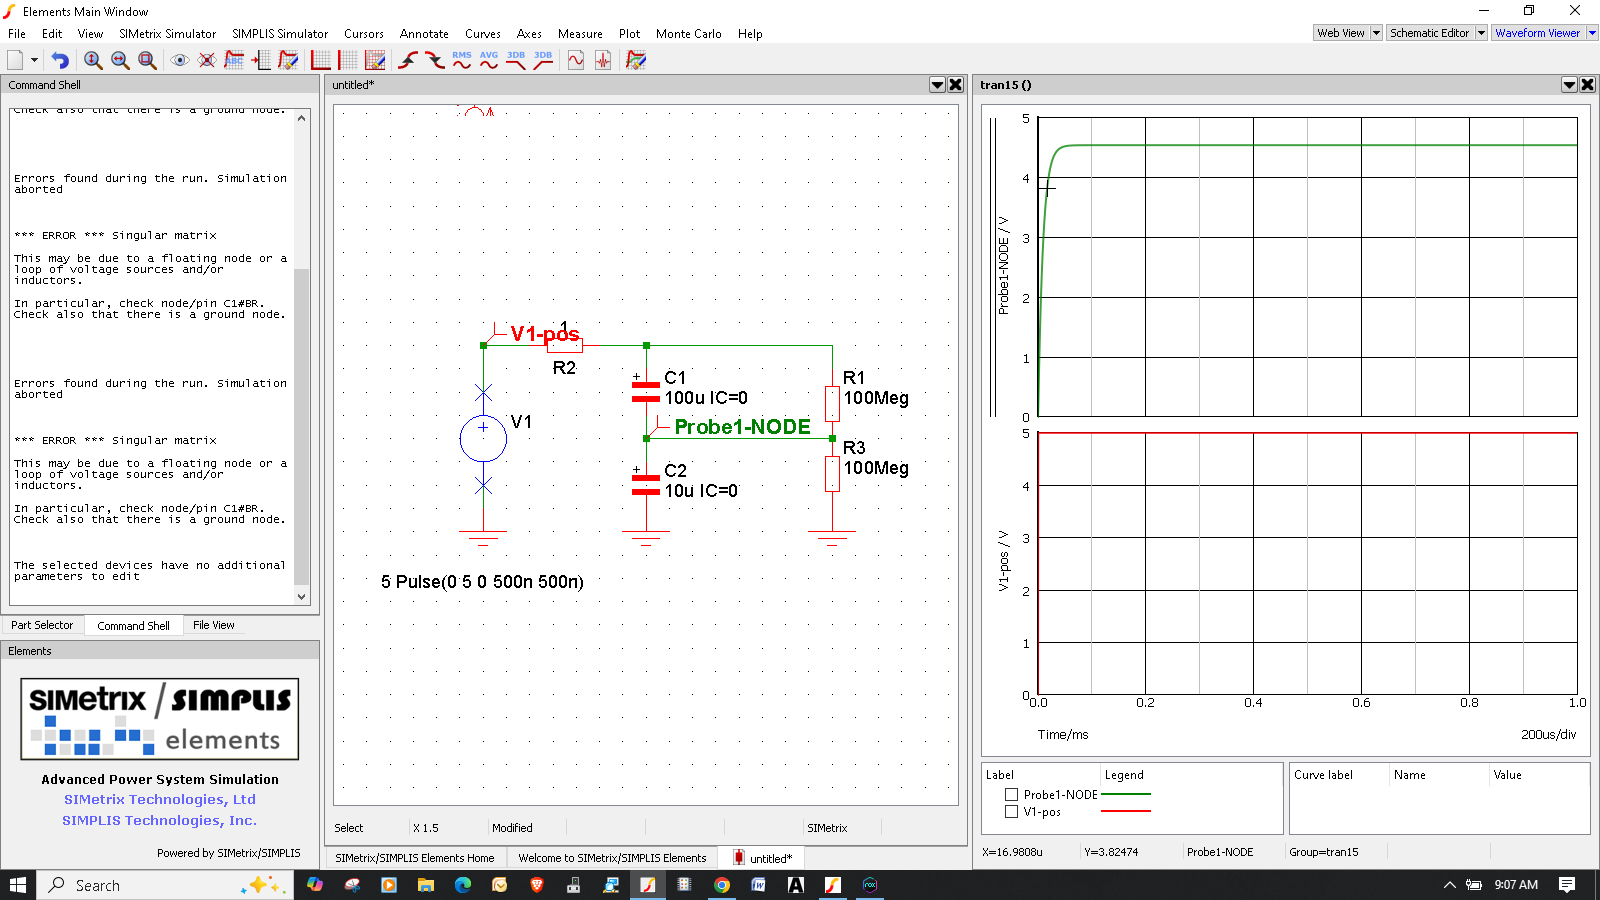Select capacitor C1 in the schematic
Screen dimensions: 1600x900
646,391
